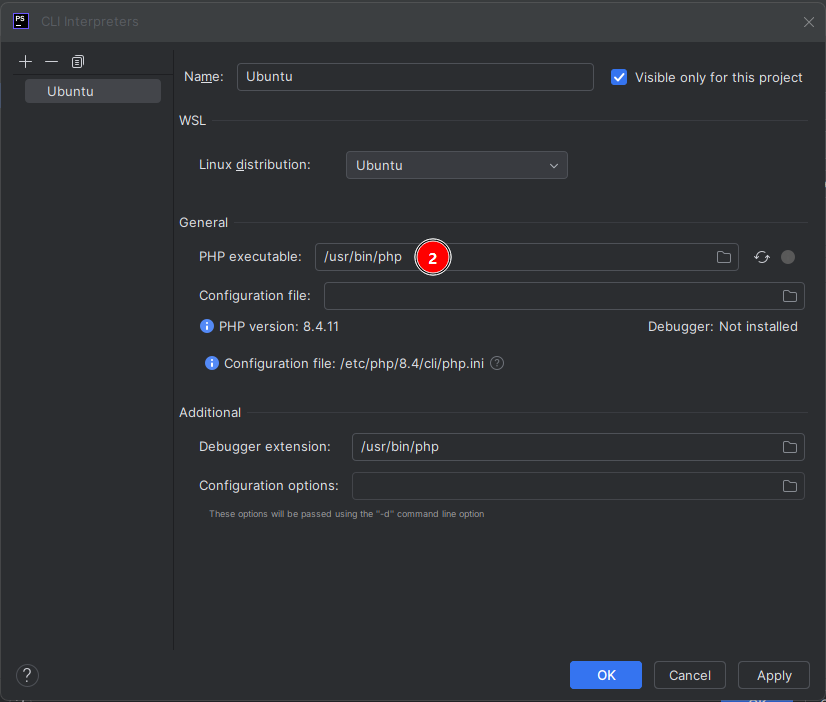The image size is (826, 702).
Task: Click the Reload PHP info refresh icon
Action: [x=762, y=257]
